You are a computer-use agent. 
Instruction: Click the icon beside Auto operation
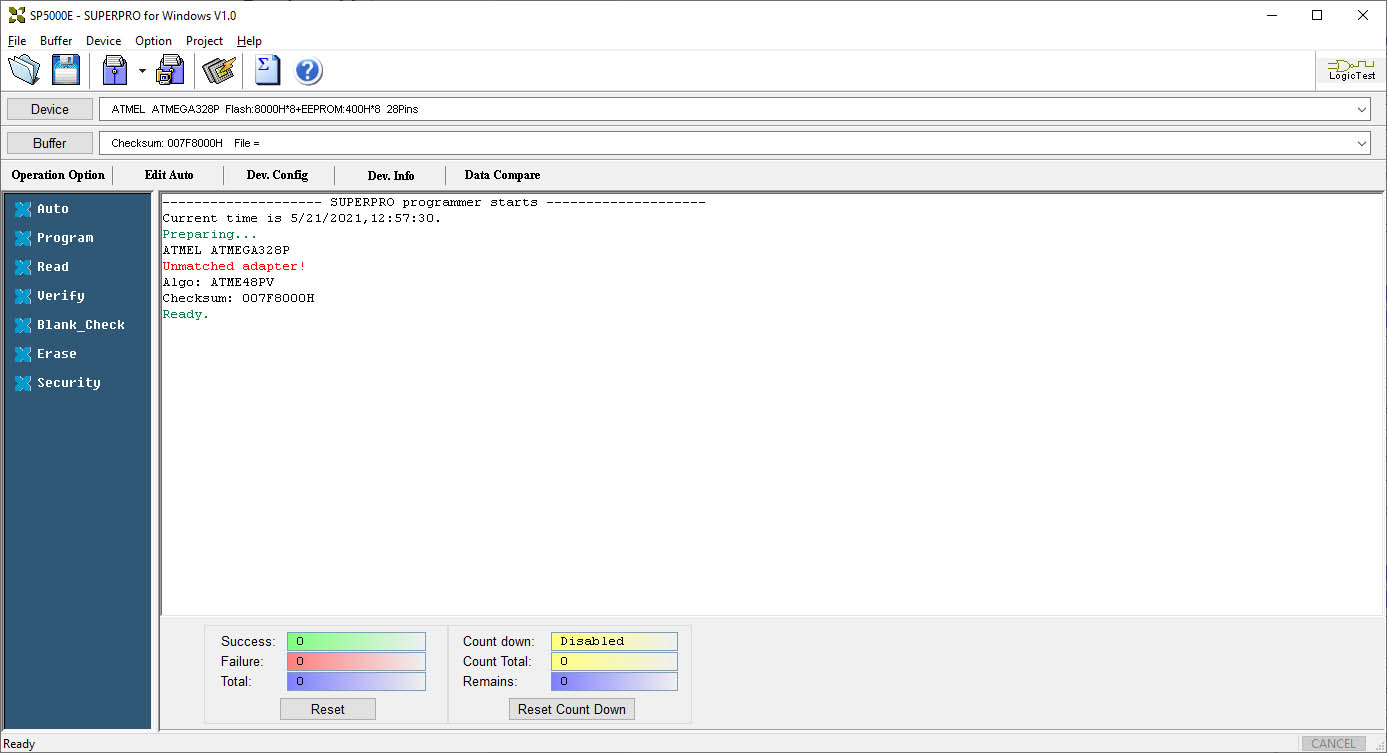(x=23, y=209)
